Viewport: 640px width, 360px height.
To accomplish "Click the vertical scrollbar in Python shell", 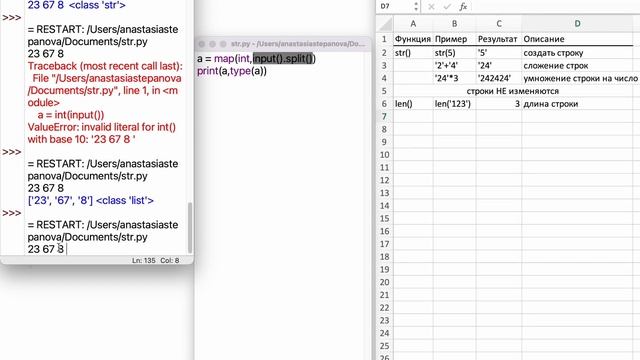I will (x=190, y=228).
